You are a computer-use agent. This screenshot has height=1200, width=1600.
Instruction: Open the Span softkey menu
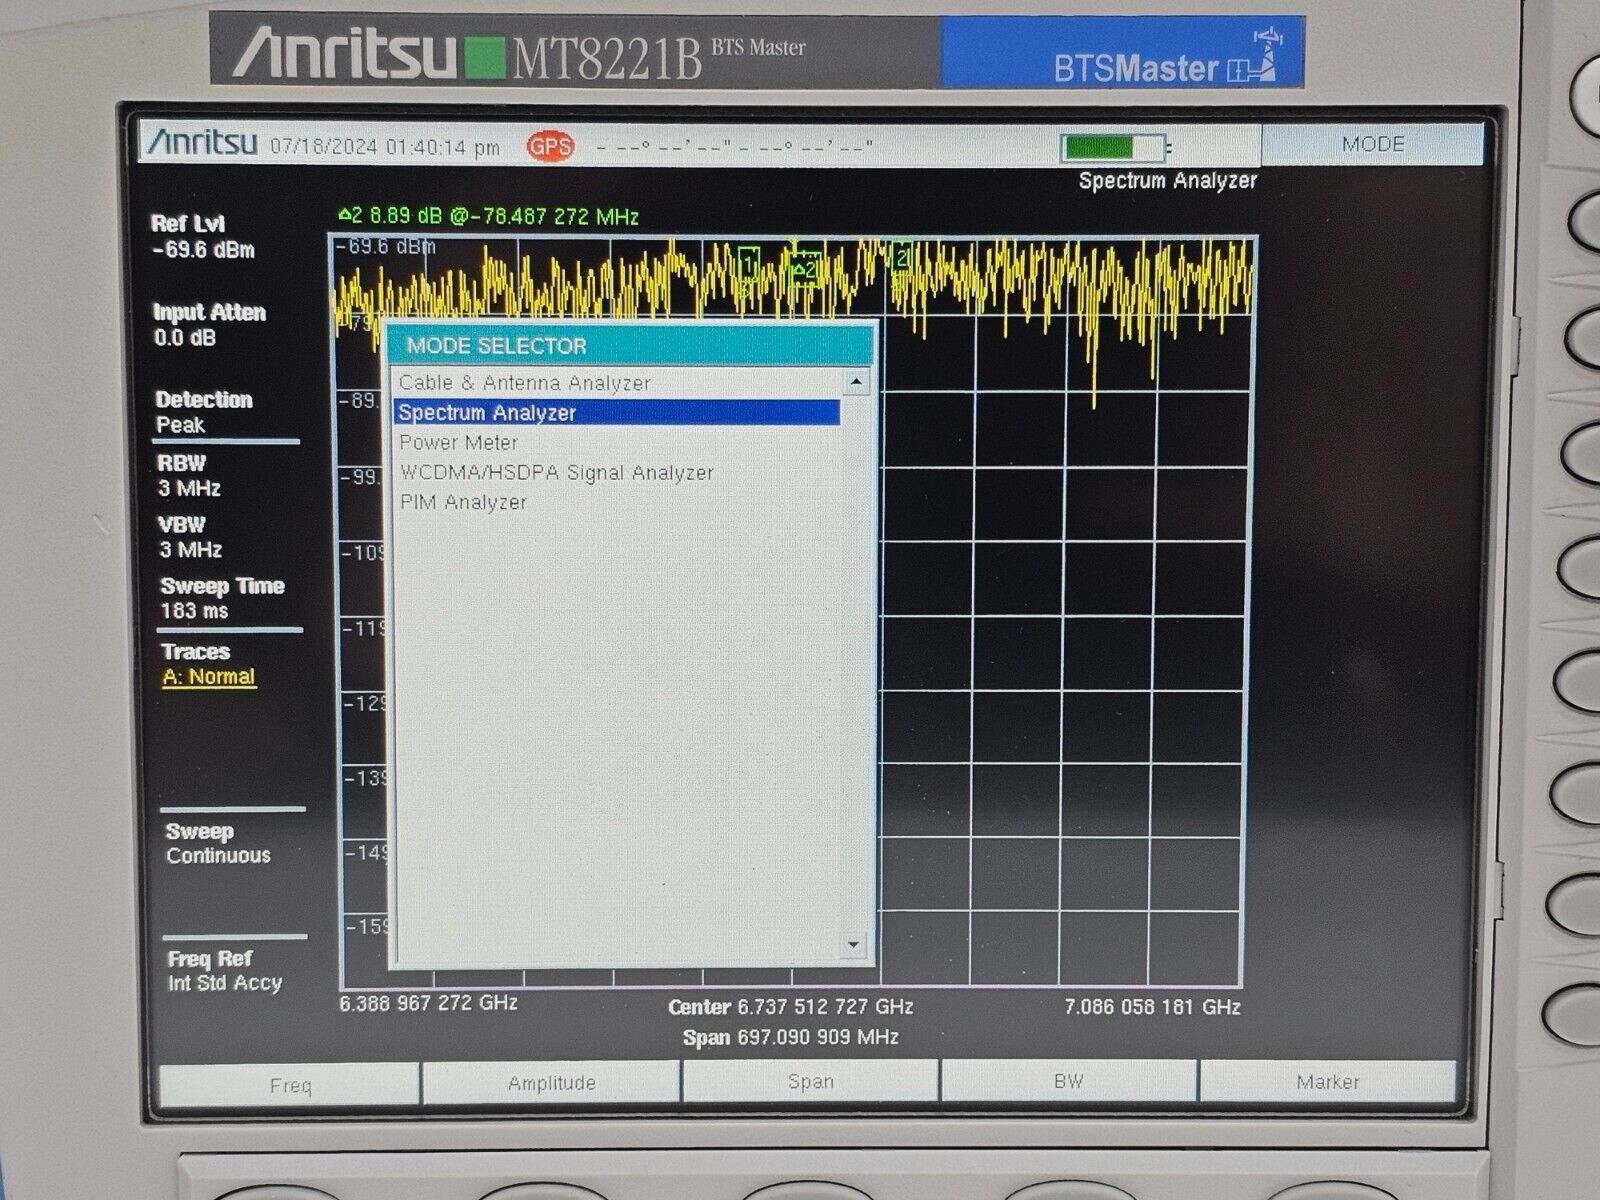pos(810,1081)
